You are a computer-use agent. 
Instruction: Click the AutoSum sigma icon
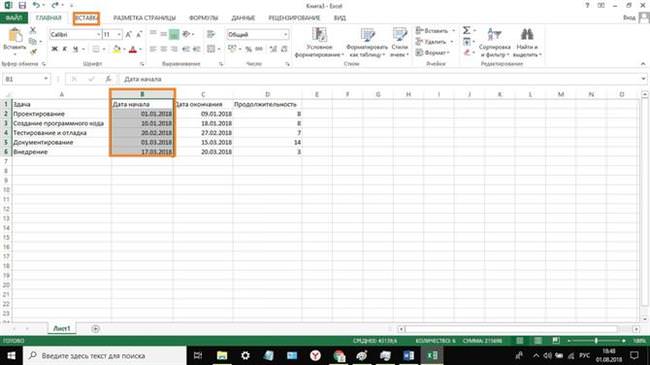[x=466, y=30]
